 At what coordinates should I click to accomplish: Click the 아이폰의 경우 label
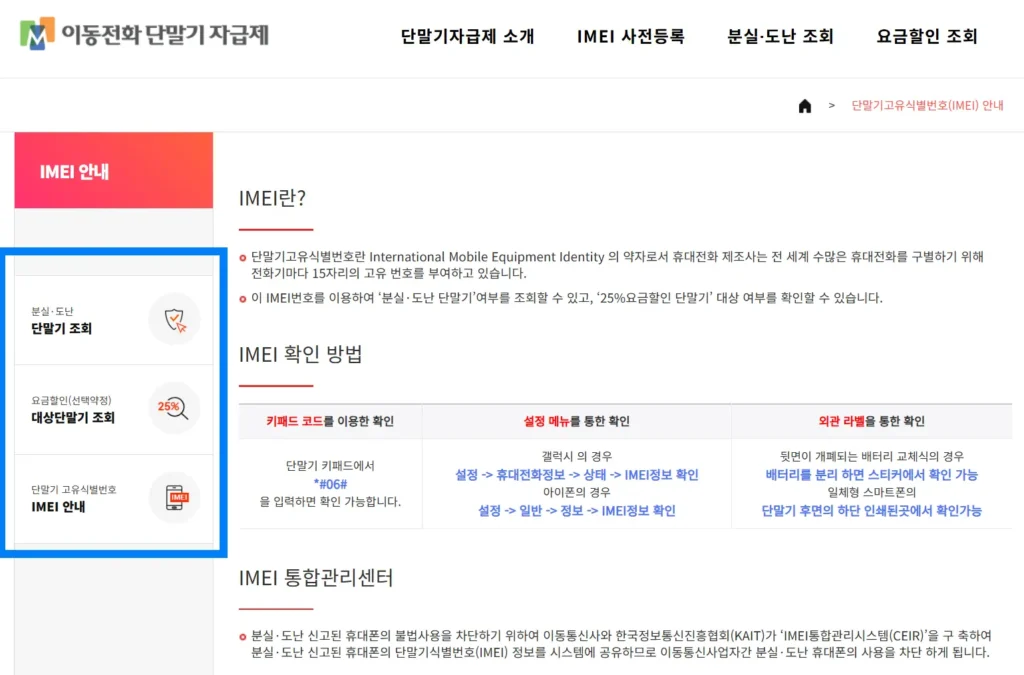pyautogui.click(x=577, y=492)
